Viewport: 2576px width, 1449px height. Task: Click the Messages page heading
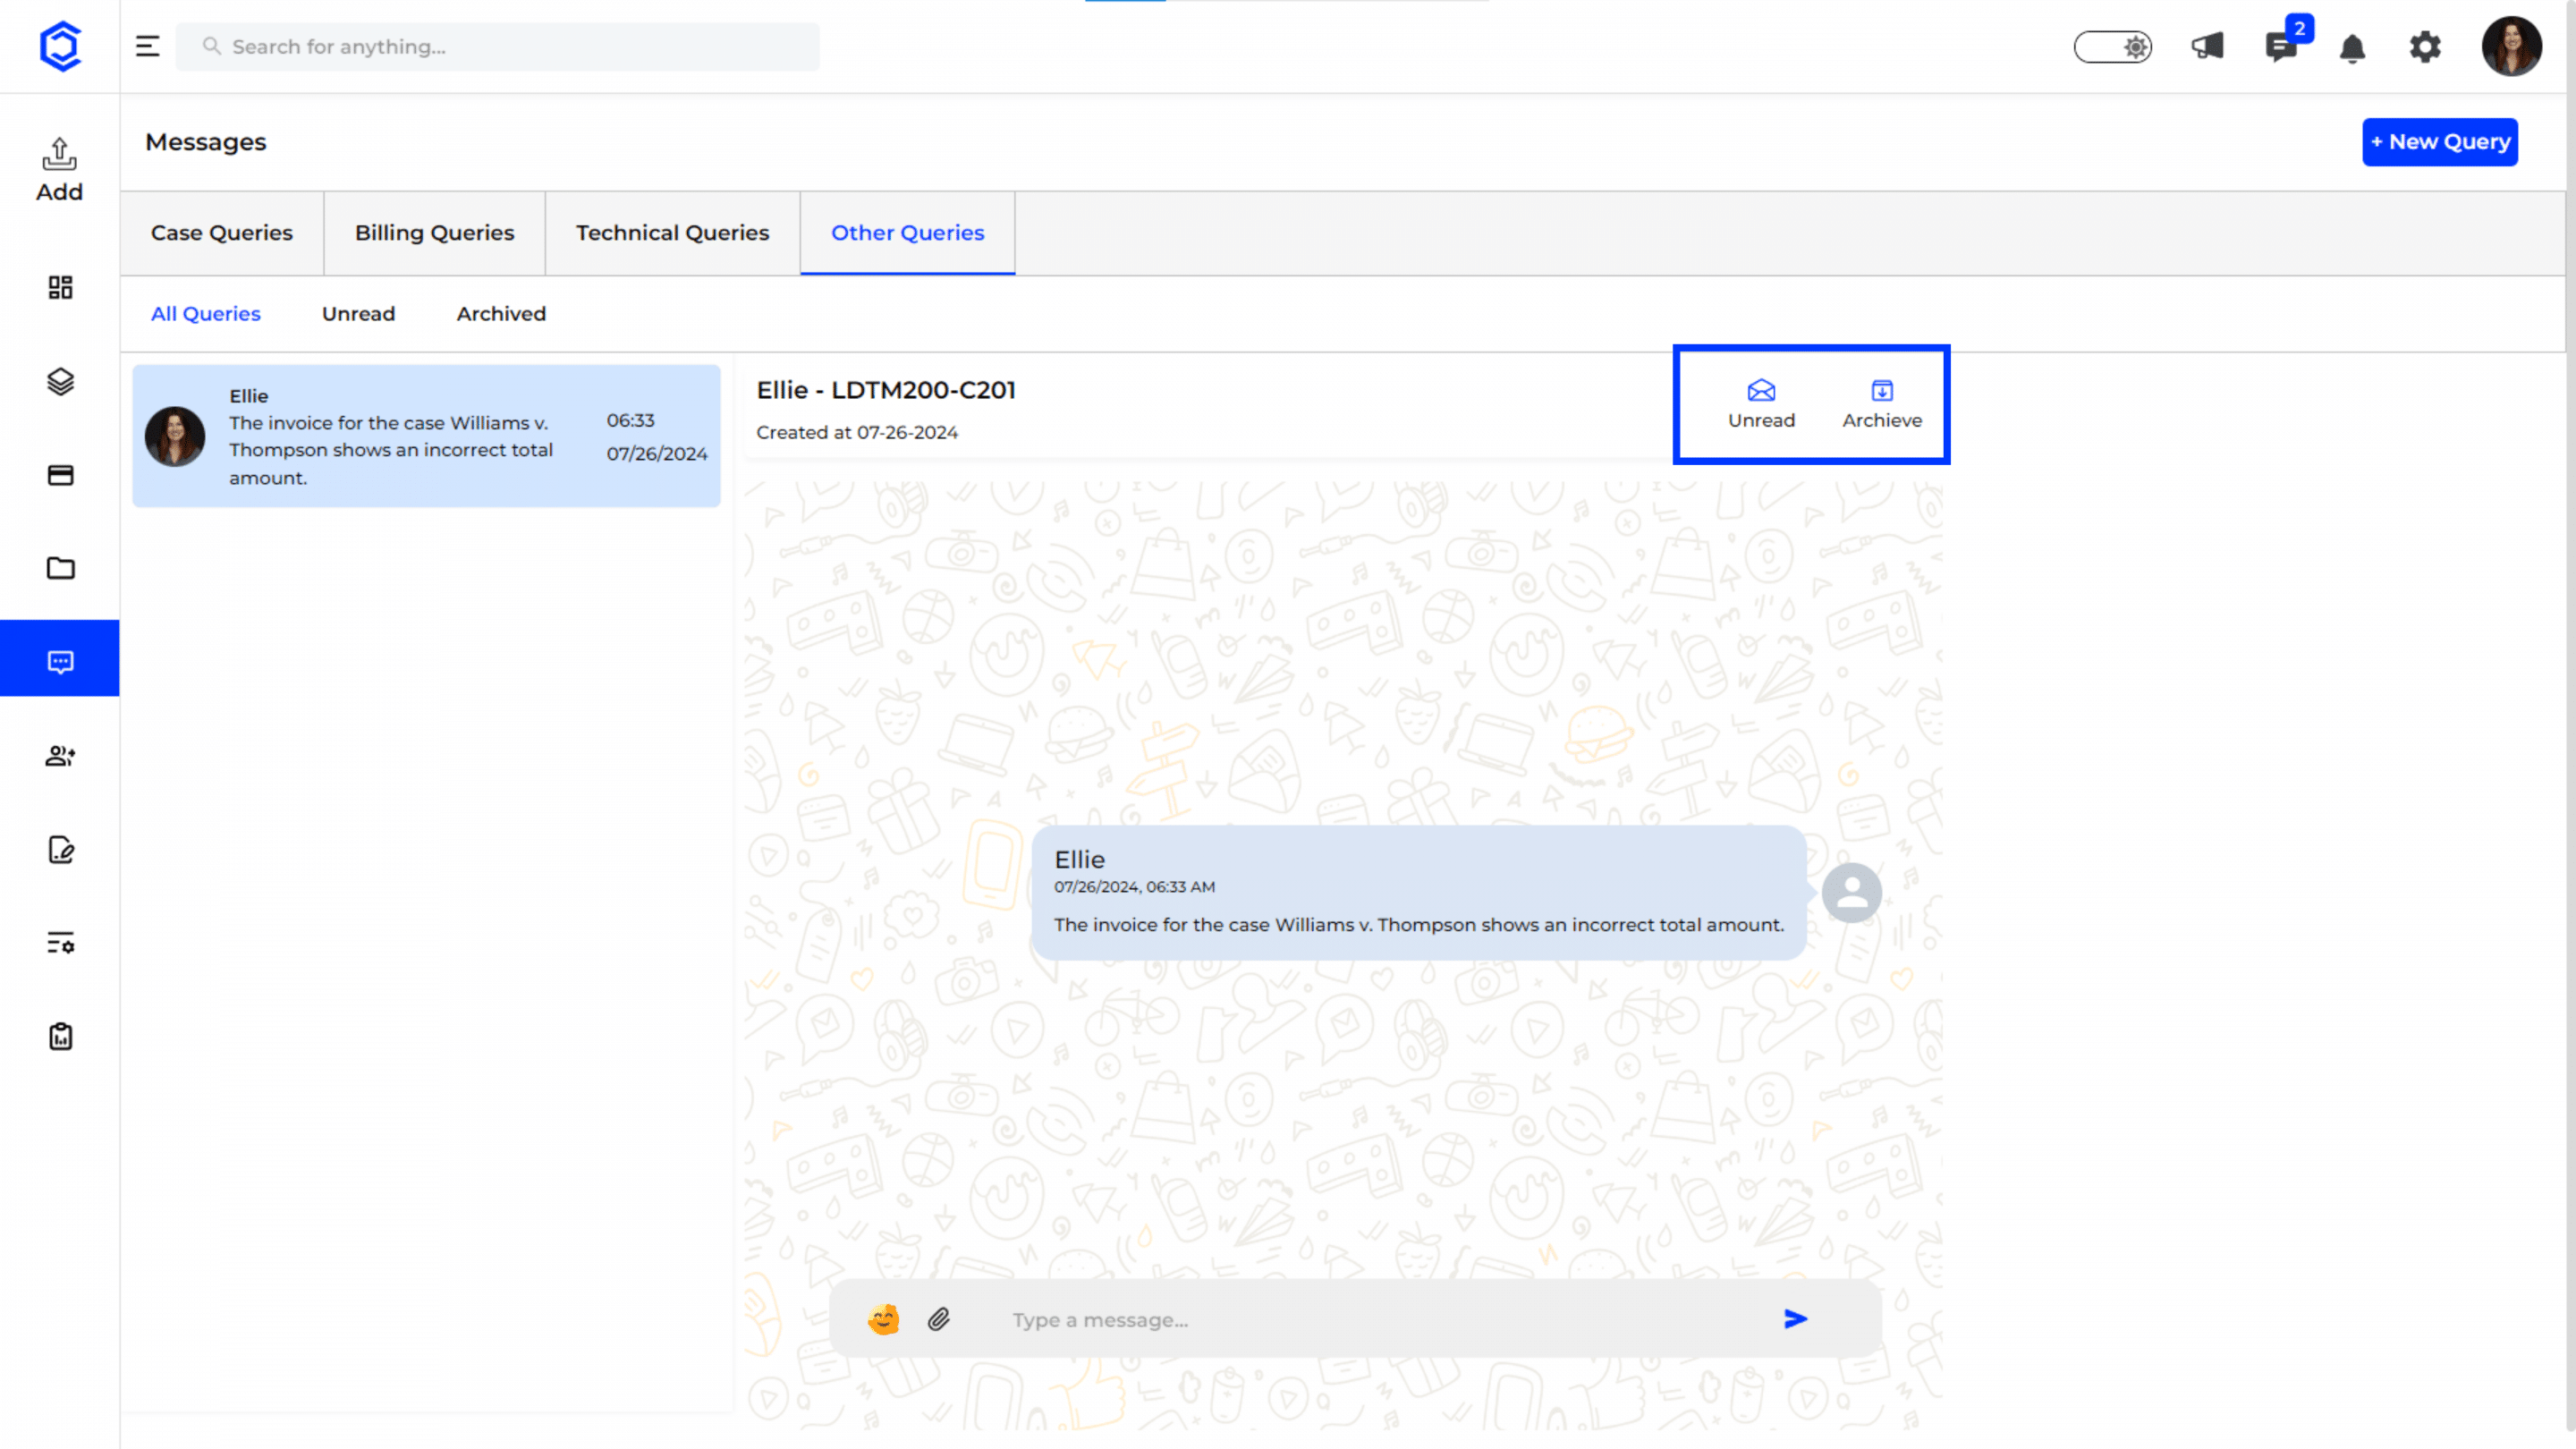tap(206, 142)
